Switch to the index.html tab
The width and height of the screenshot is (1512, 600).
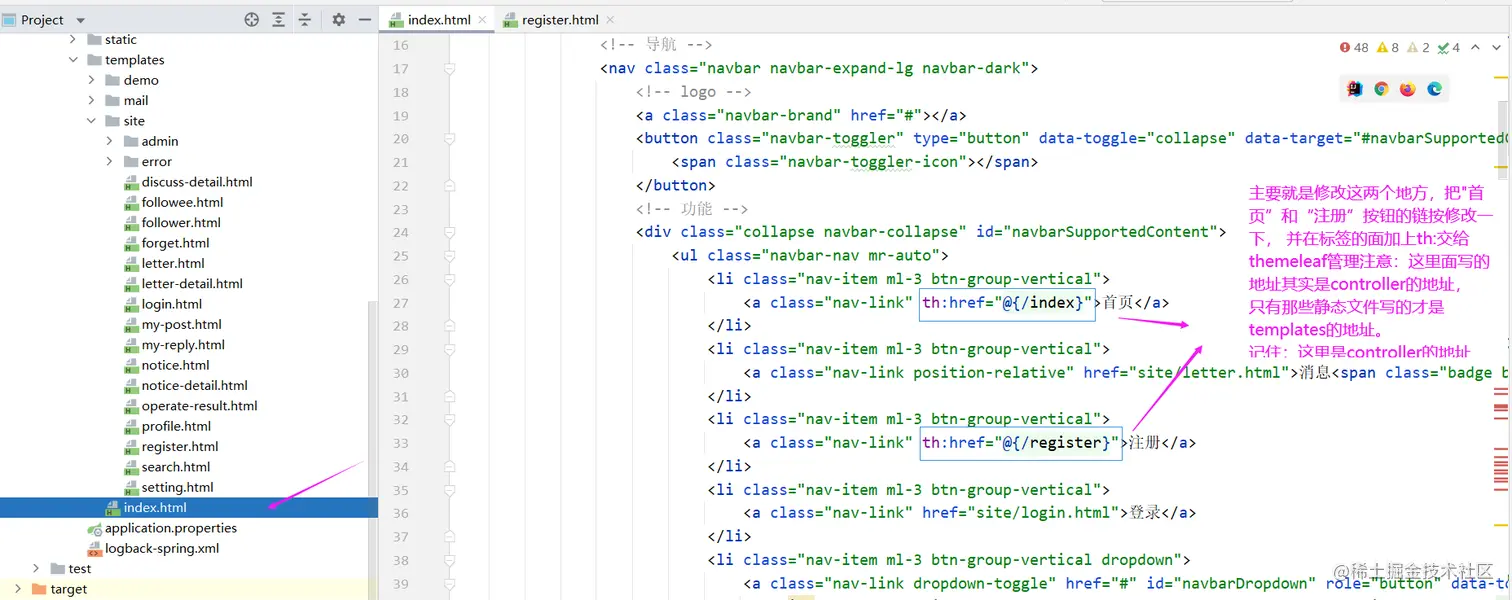click(439, 20)
